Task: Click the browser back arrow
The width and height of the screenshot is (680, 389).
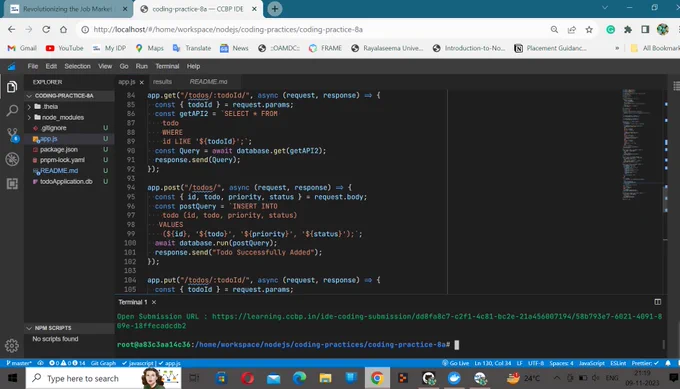Action: [x=11, y=29]
